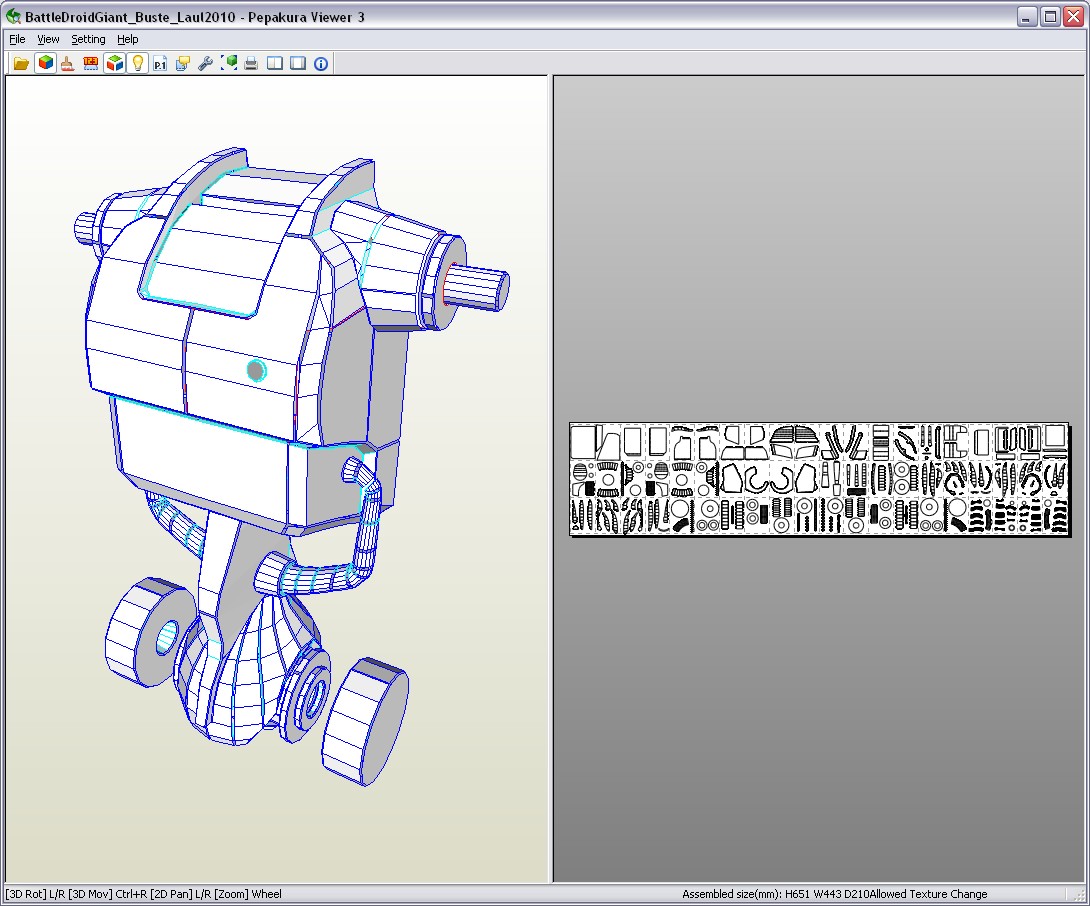Click the fit-to-view green cube icon
1090x906 pixels.
(x=229, y=64)
